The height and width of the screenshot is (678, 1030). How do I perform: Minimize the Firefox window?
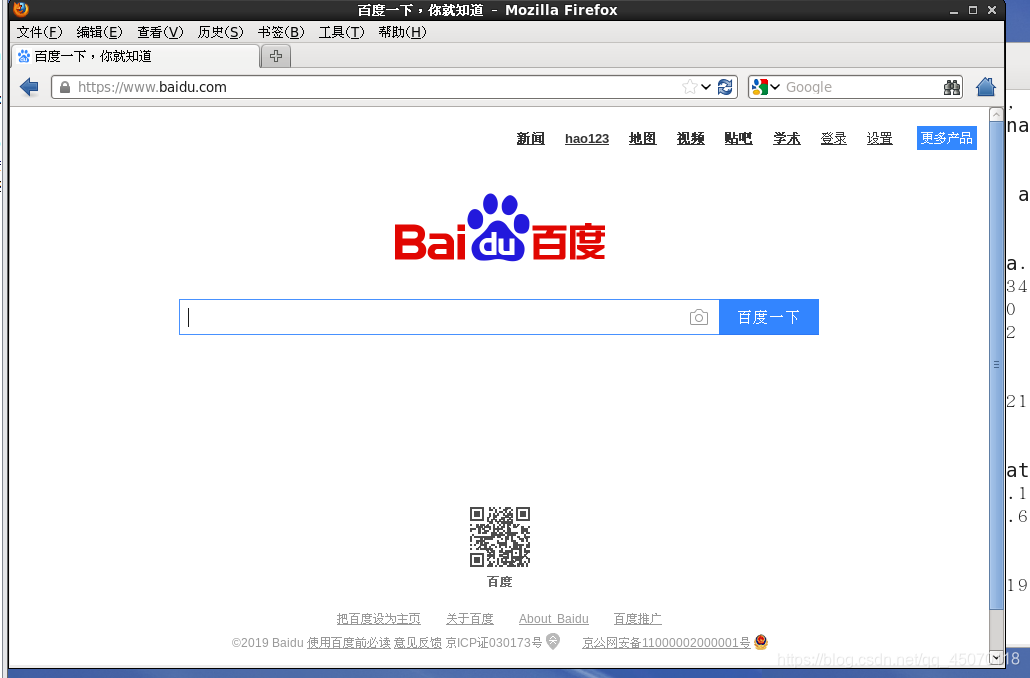click(x=954, y=11)
